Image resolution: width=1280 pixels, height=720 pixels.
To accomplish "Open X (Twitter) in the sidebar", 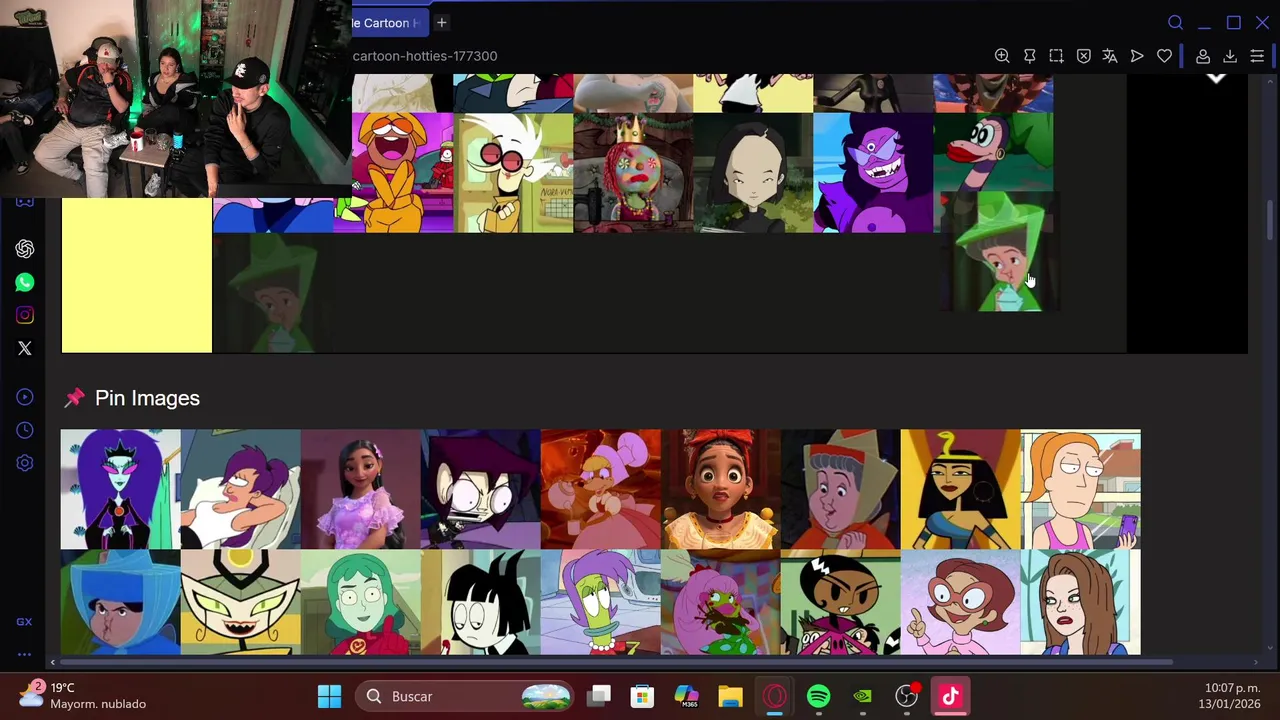I will [x=25, y=348].
